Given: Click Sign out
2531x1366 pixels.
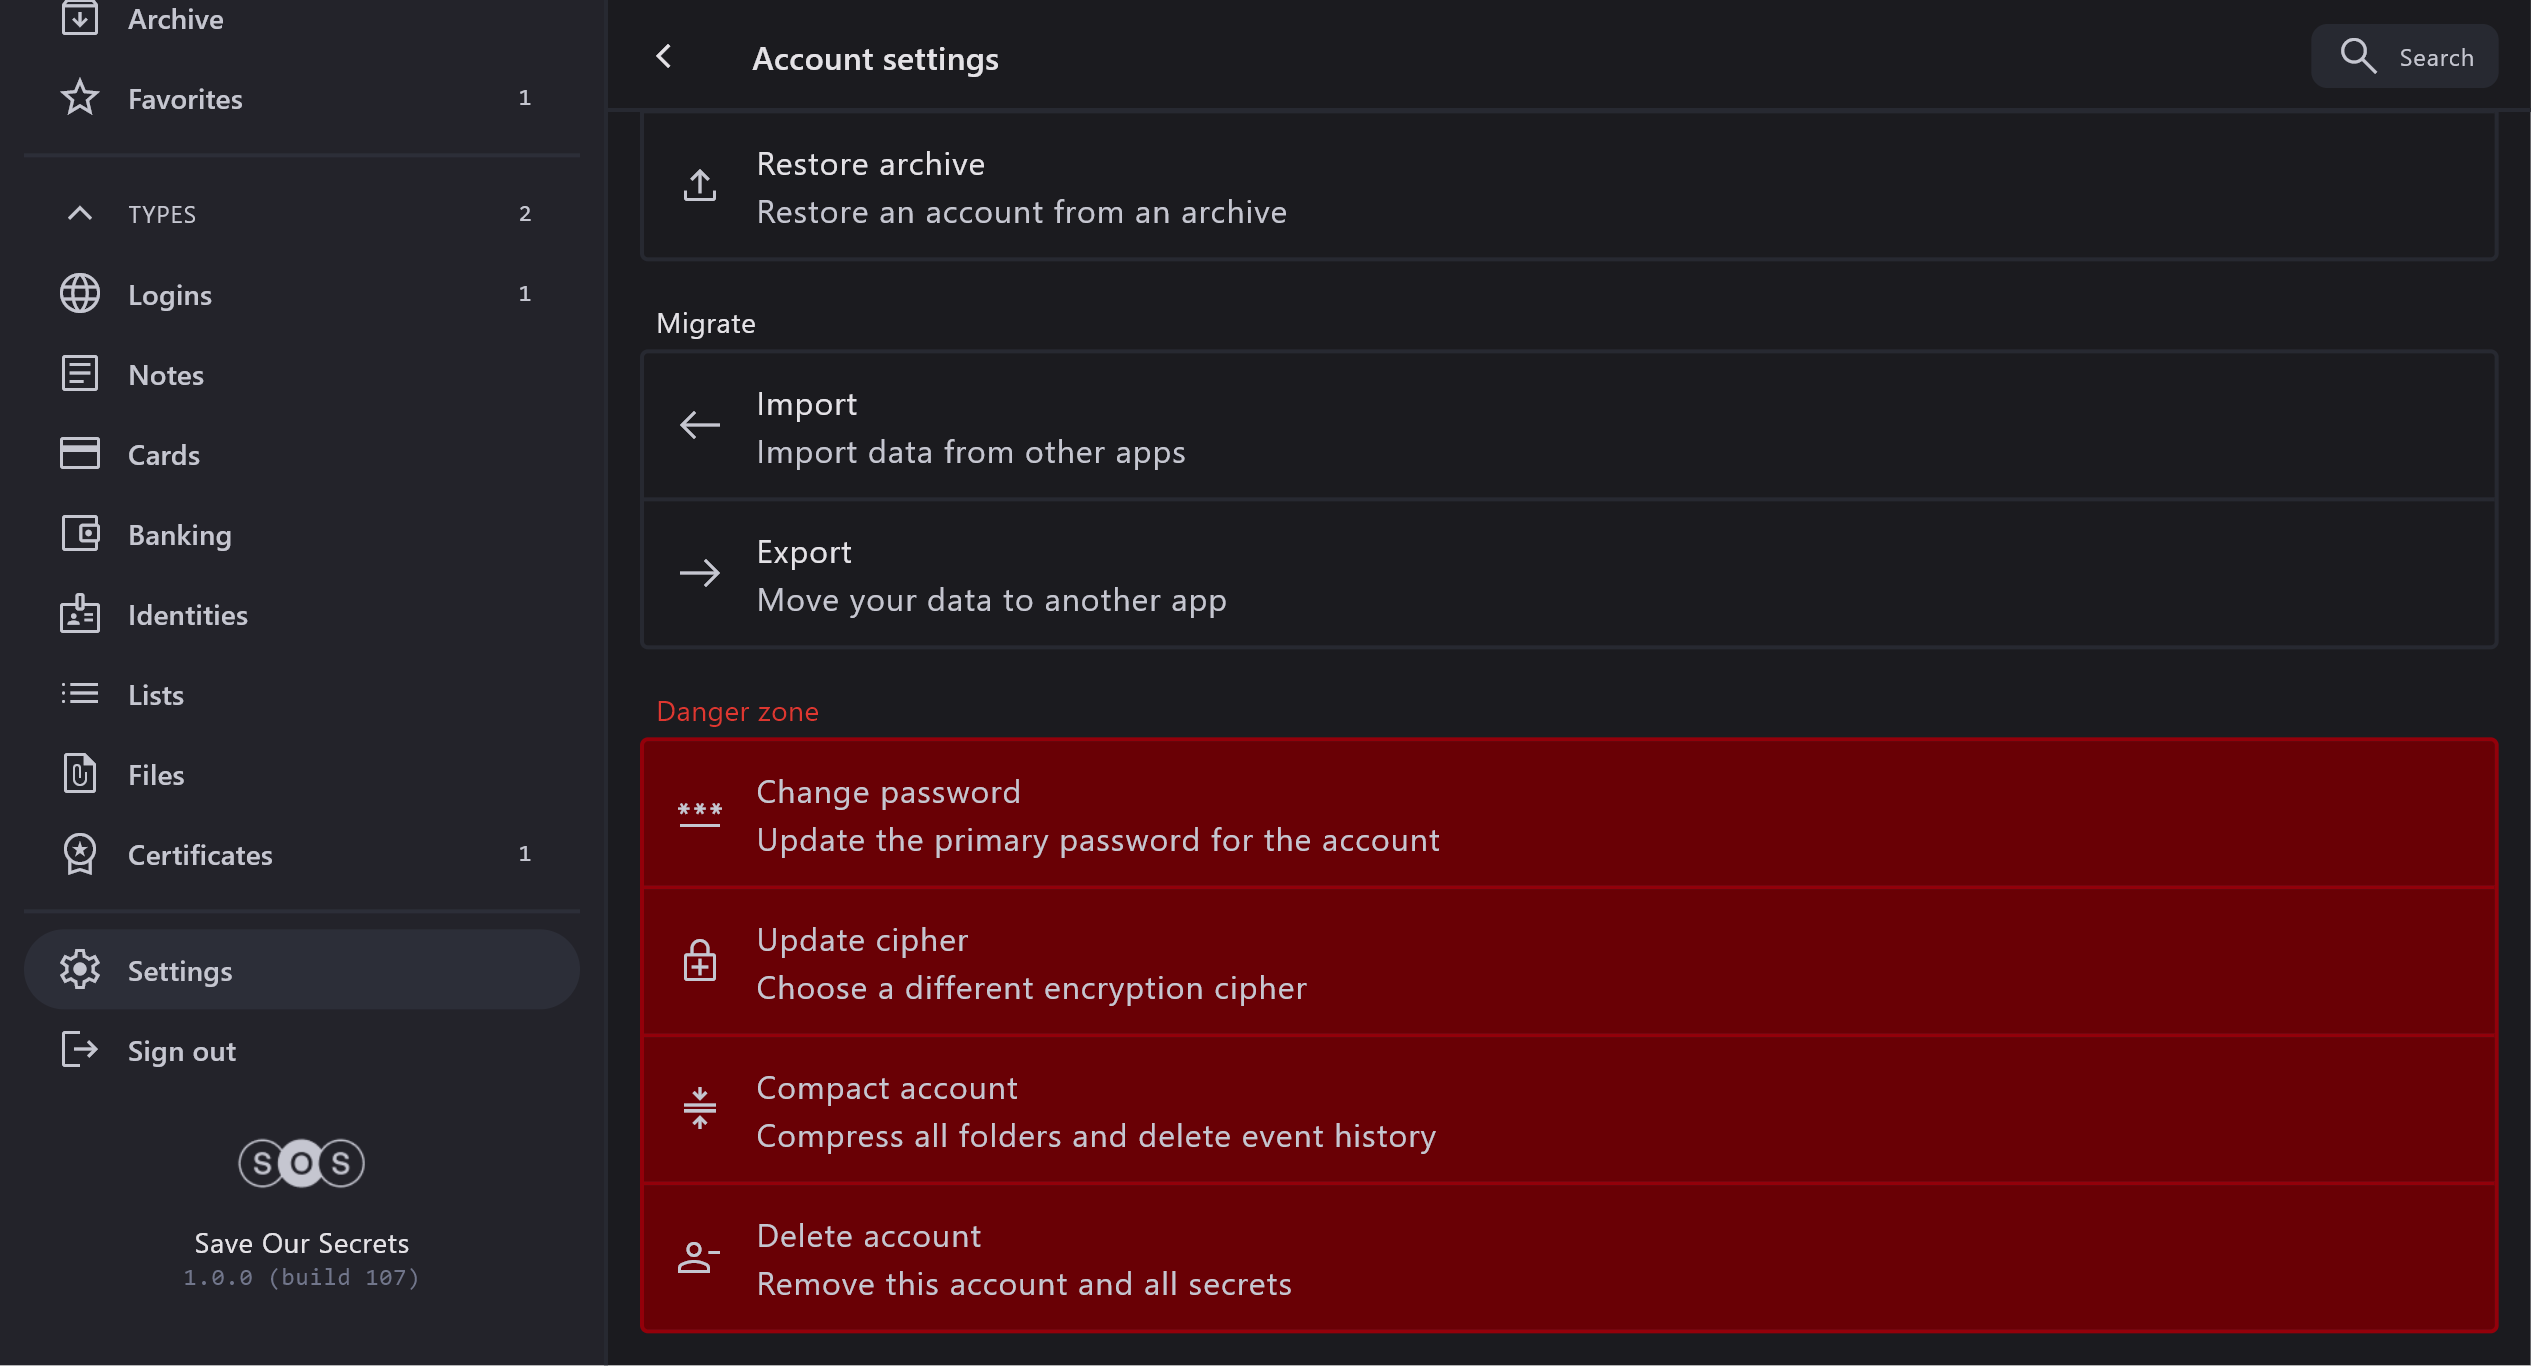Looking at the screenshot, I should pyautogui.click(x=181, y=1051).
